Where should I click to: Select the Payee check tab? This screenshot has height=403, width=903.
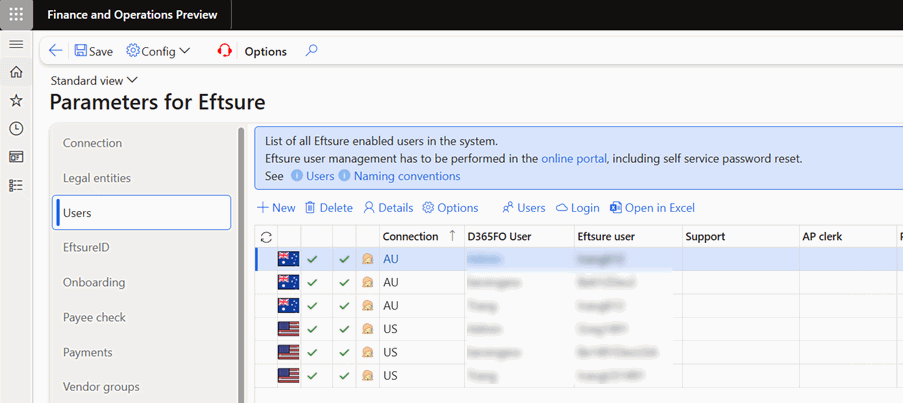click(x=98, y=317)
